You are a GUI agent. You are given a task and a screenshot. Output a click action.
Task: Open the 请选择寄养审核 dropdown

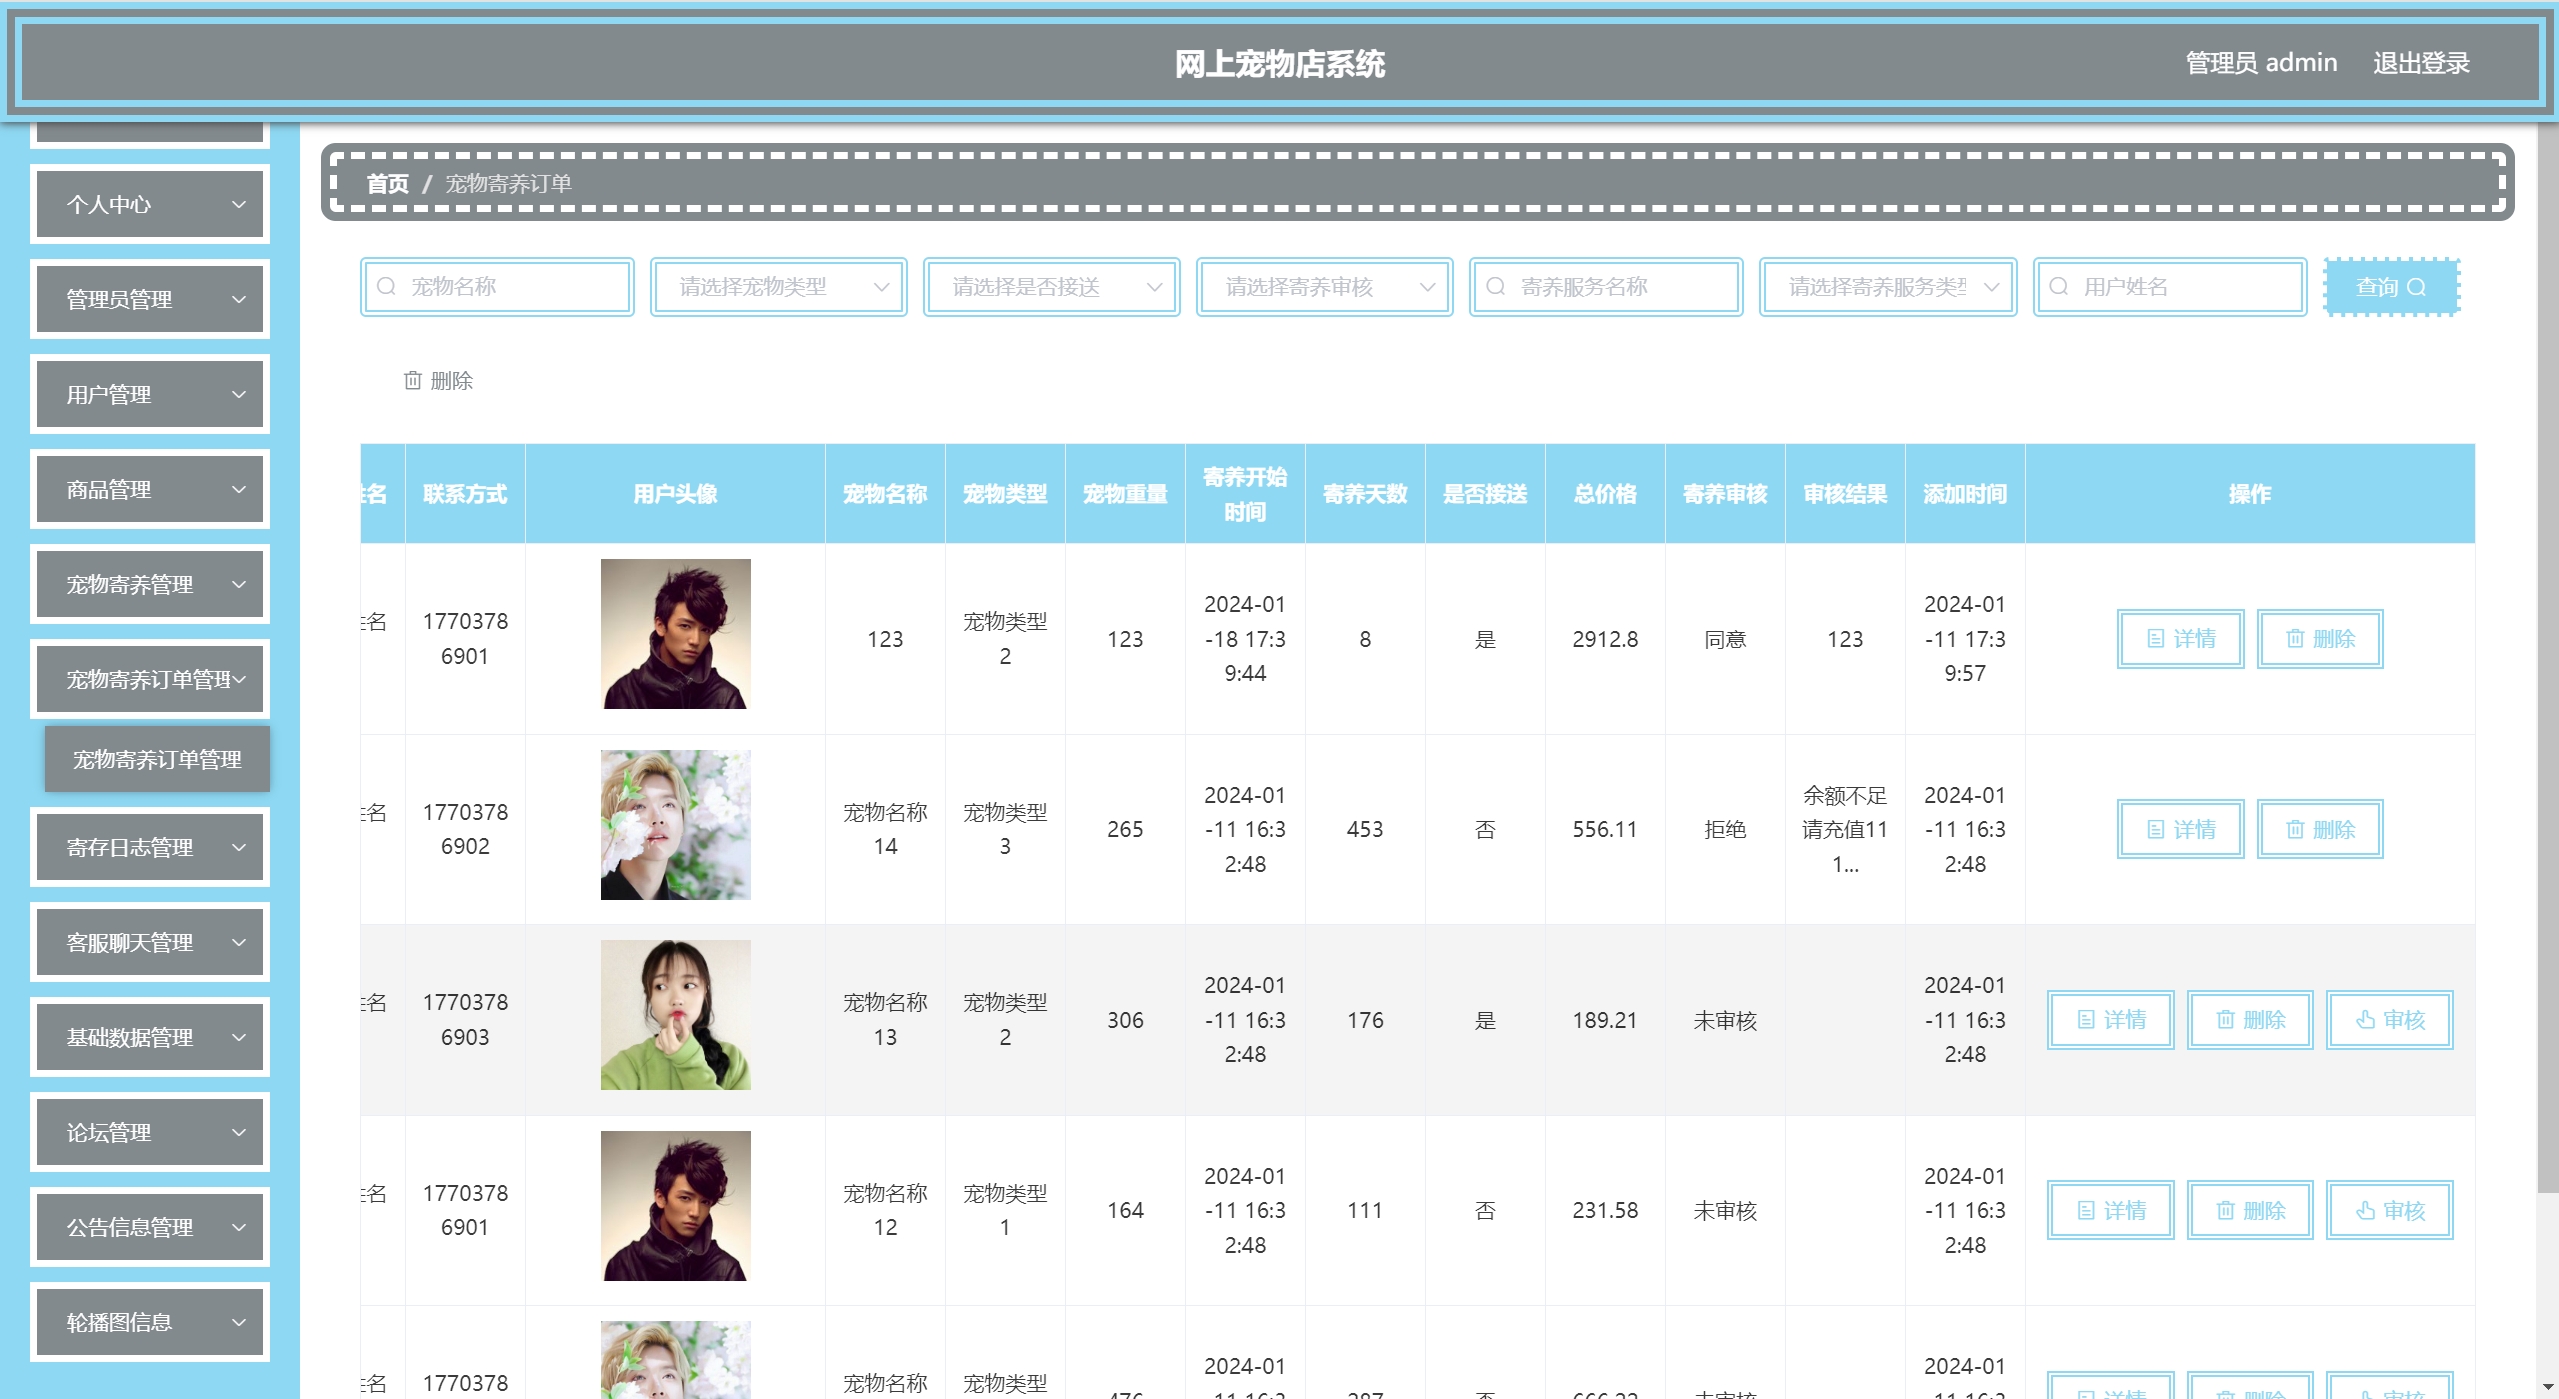tap(1324, 287)
